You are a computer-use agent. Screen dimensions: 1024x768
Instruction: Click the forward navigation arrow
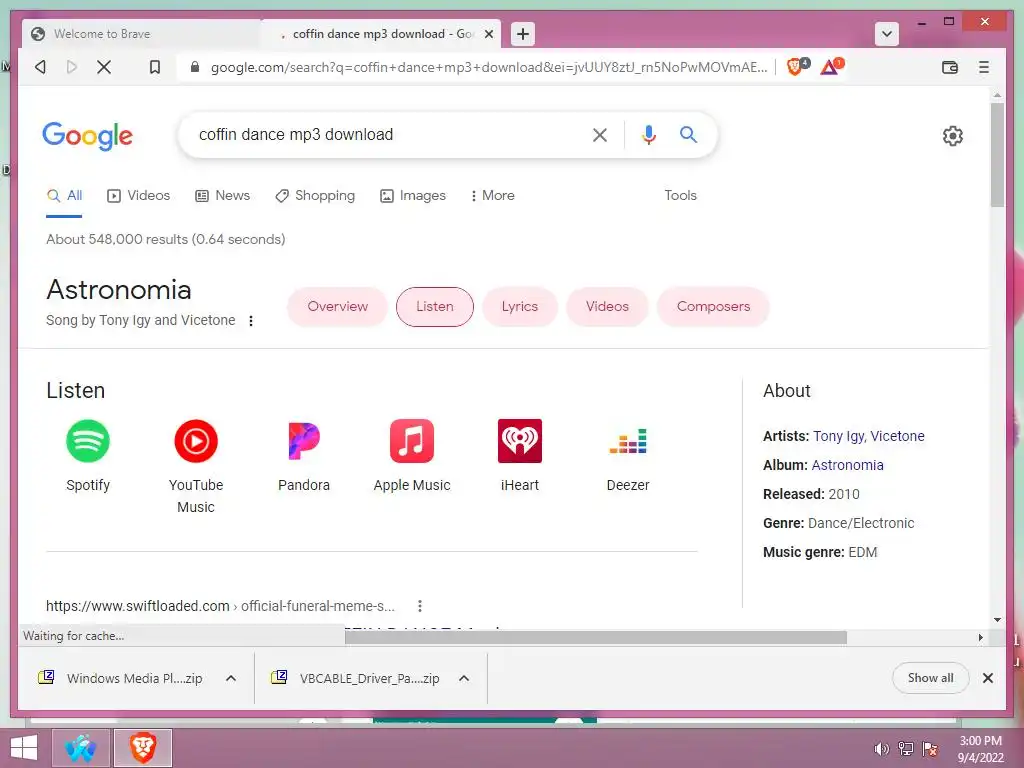click(x=72, y=67)
